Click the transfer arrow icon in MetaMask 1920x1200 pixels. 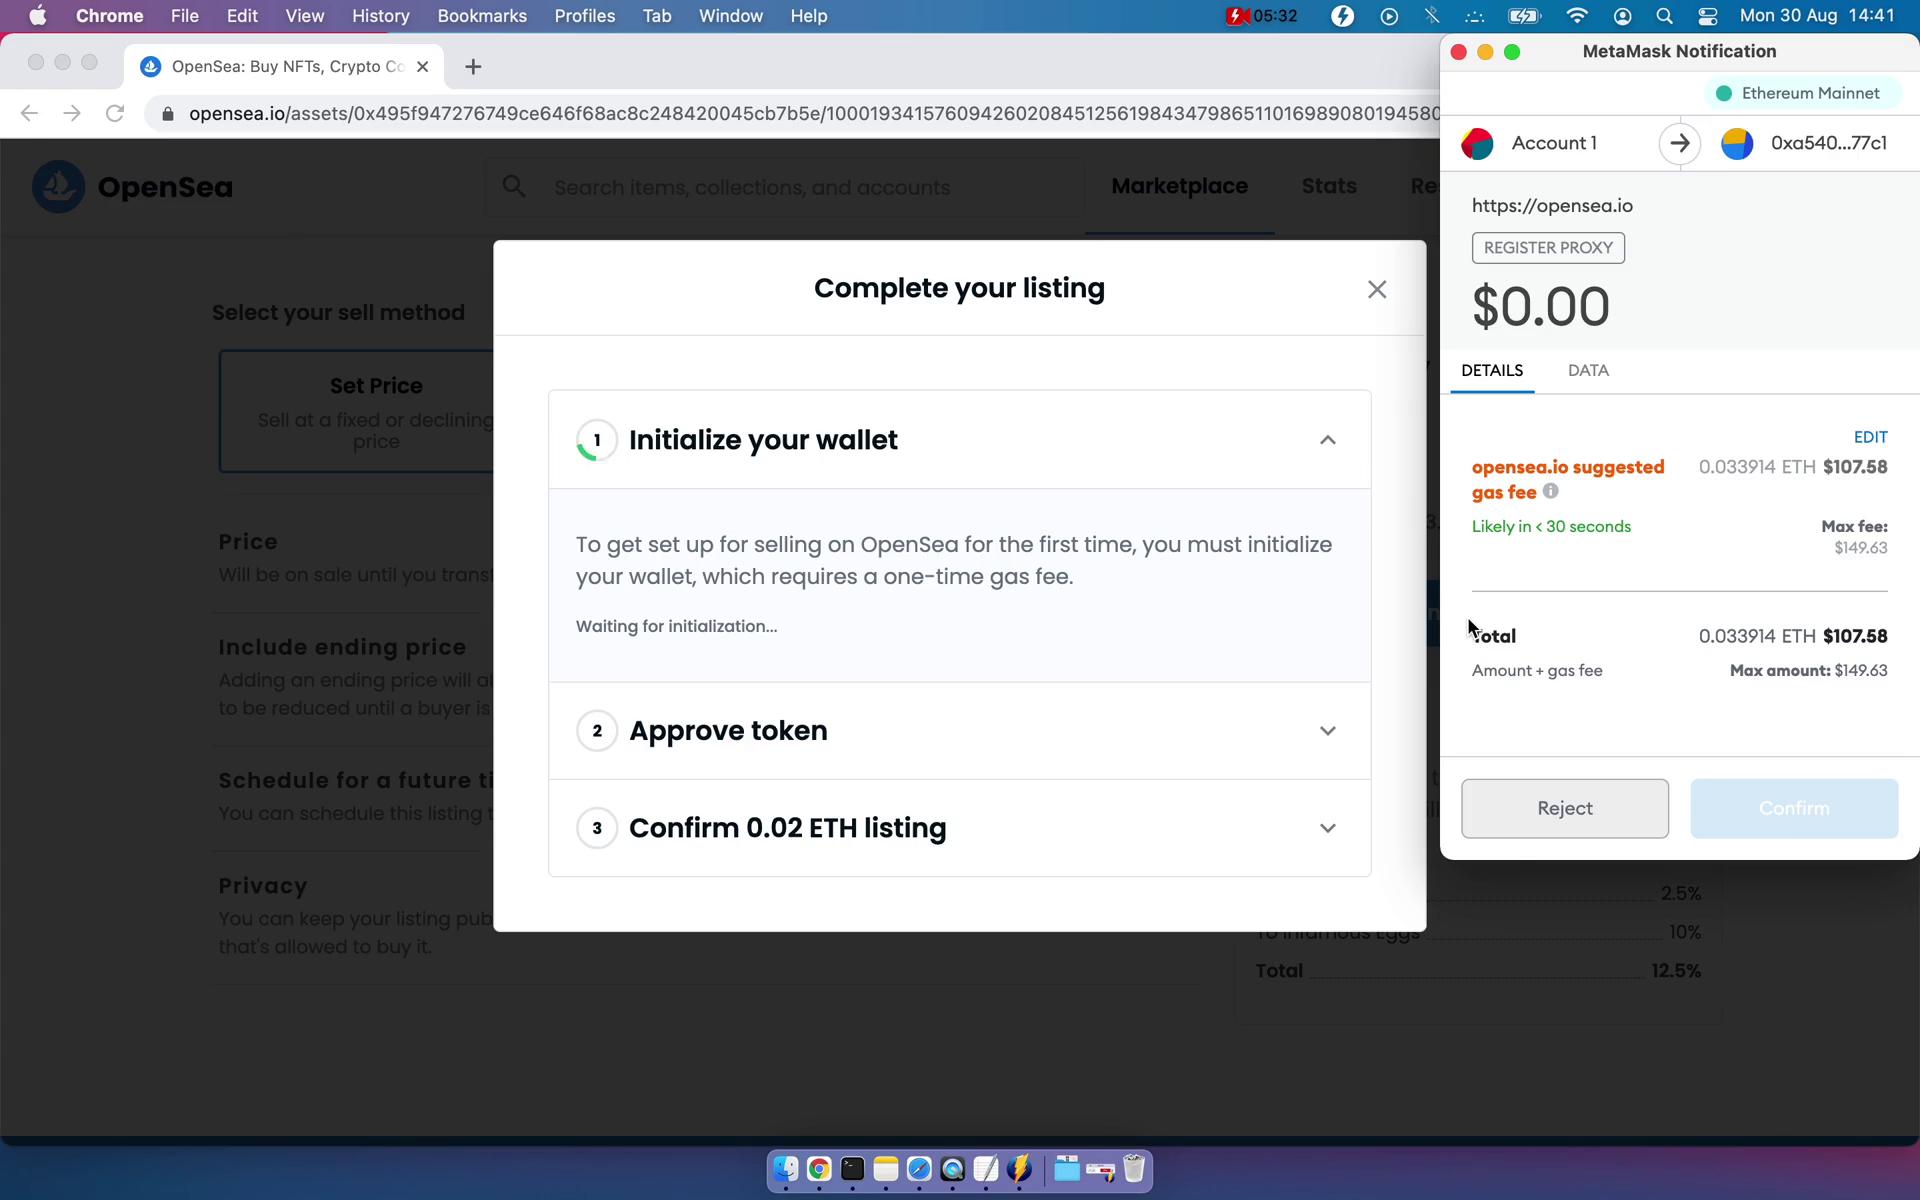1679,142
